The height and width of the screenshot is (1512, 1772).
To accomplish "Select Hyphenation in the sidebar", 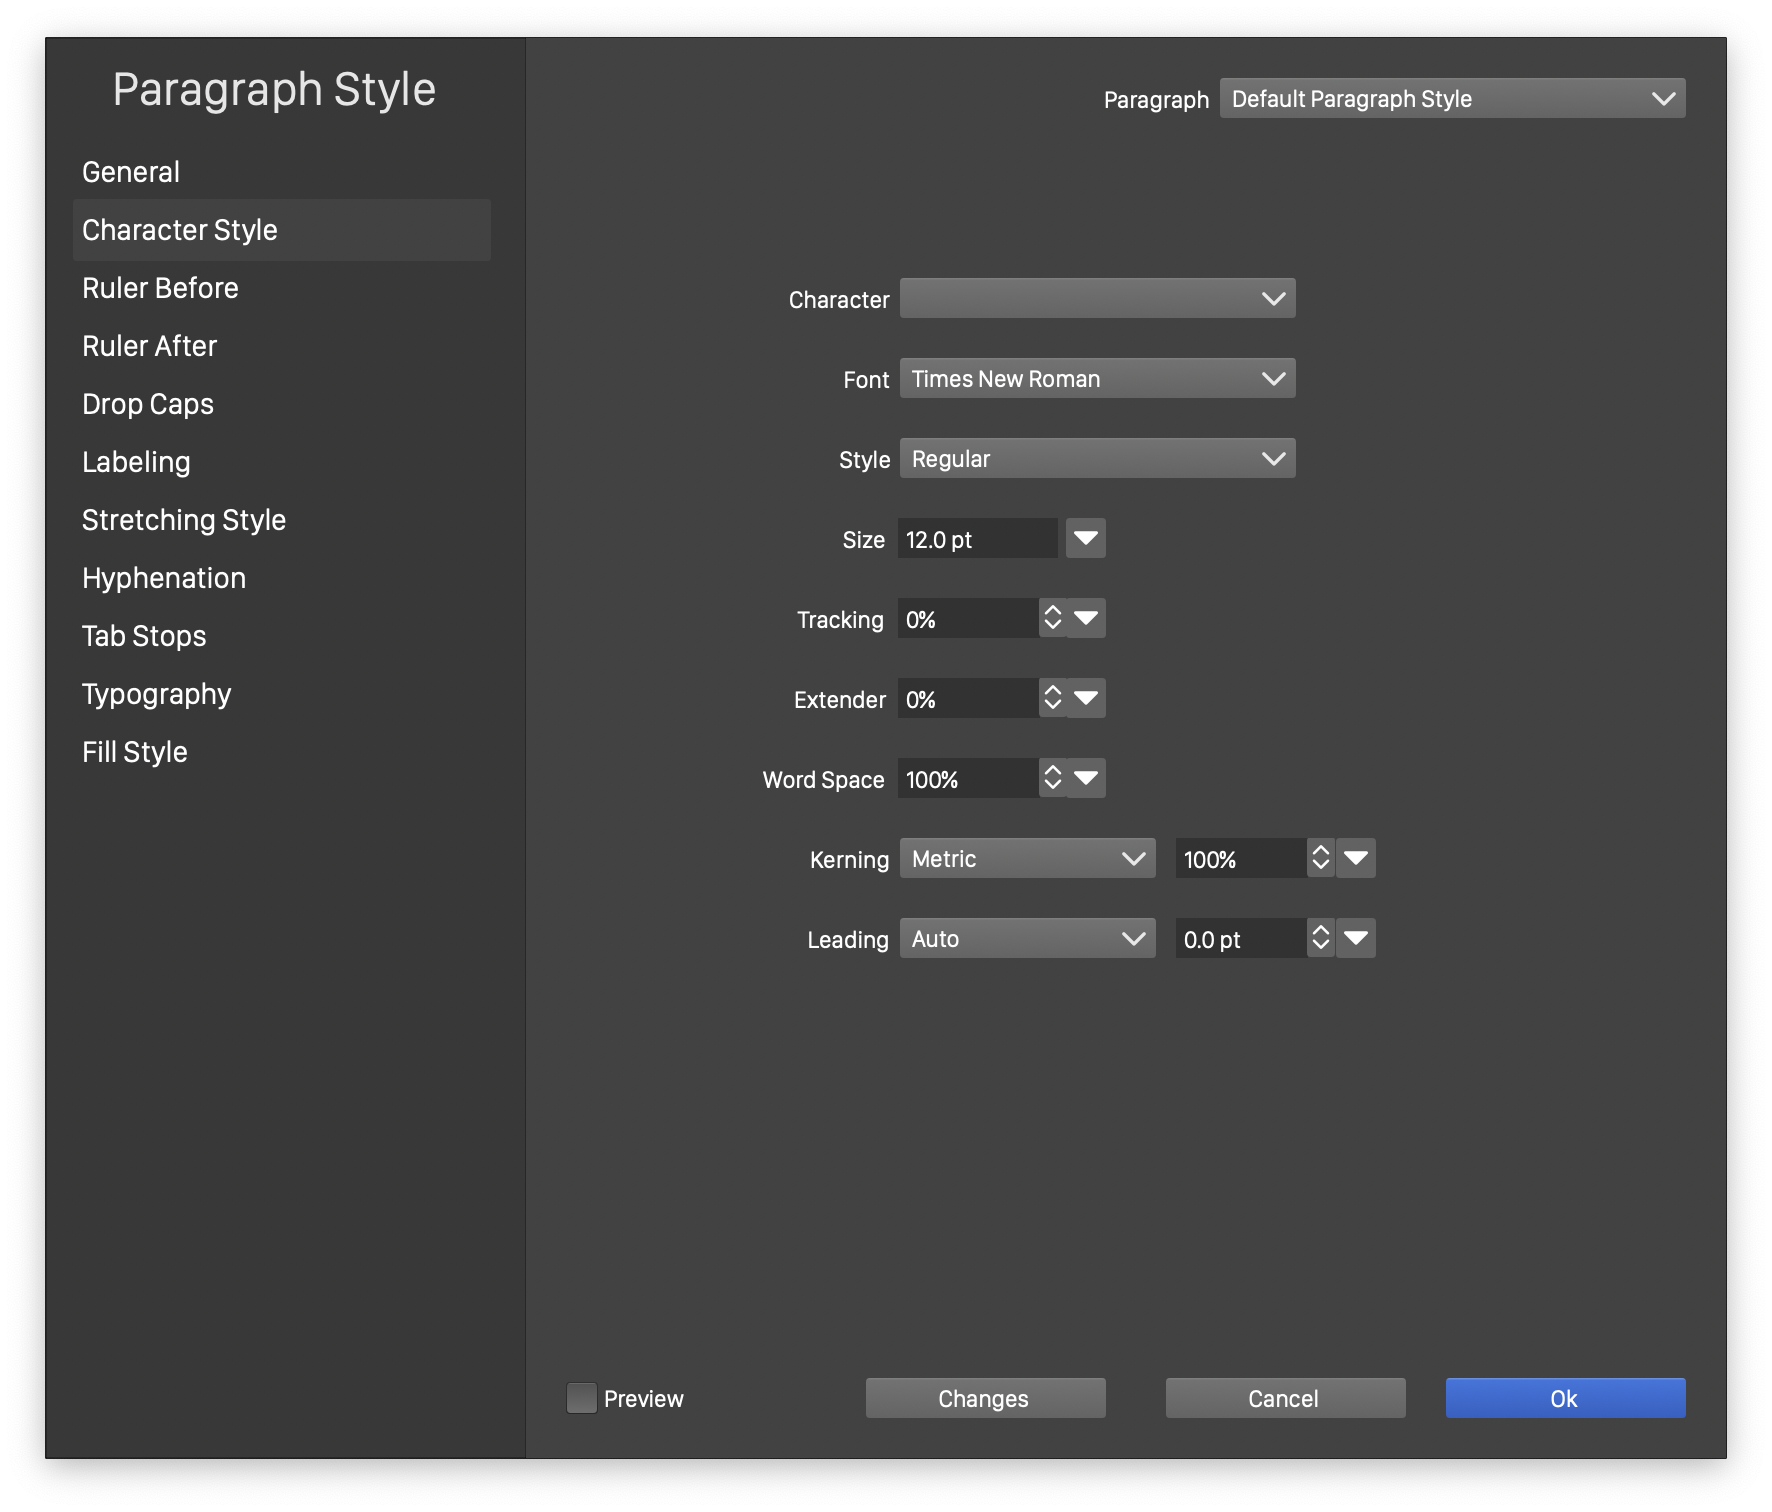I will click(x=164, y=578).
